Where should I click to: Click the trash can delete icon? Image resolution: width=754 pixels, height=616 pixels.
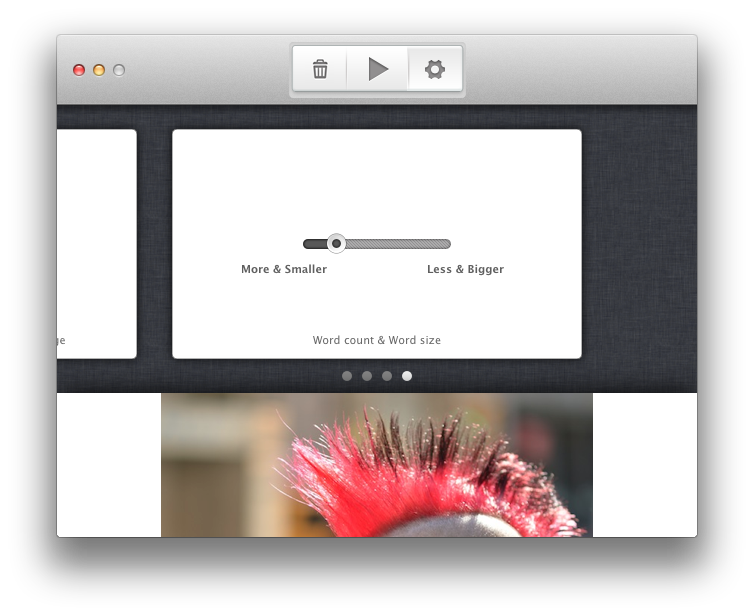coord(320,69)
